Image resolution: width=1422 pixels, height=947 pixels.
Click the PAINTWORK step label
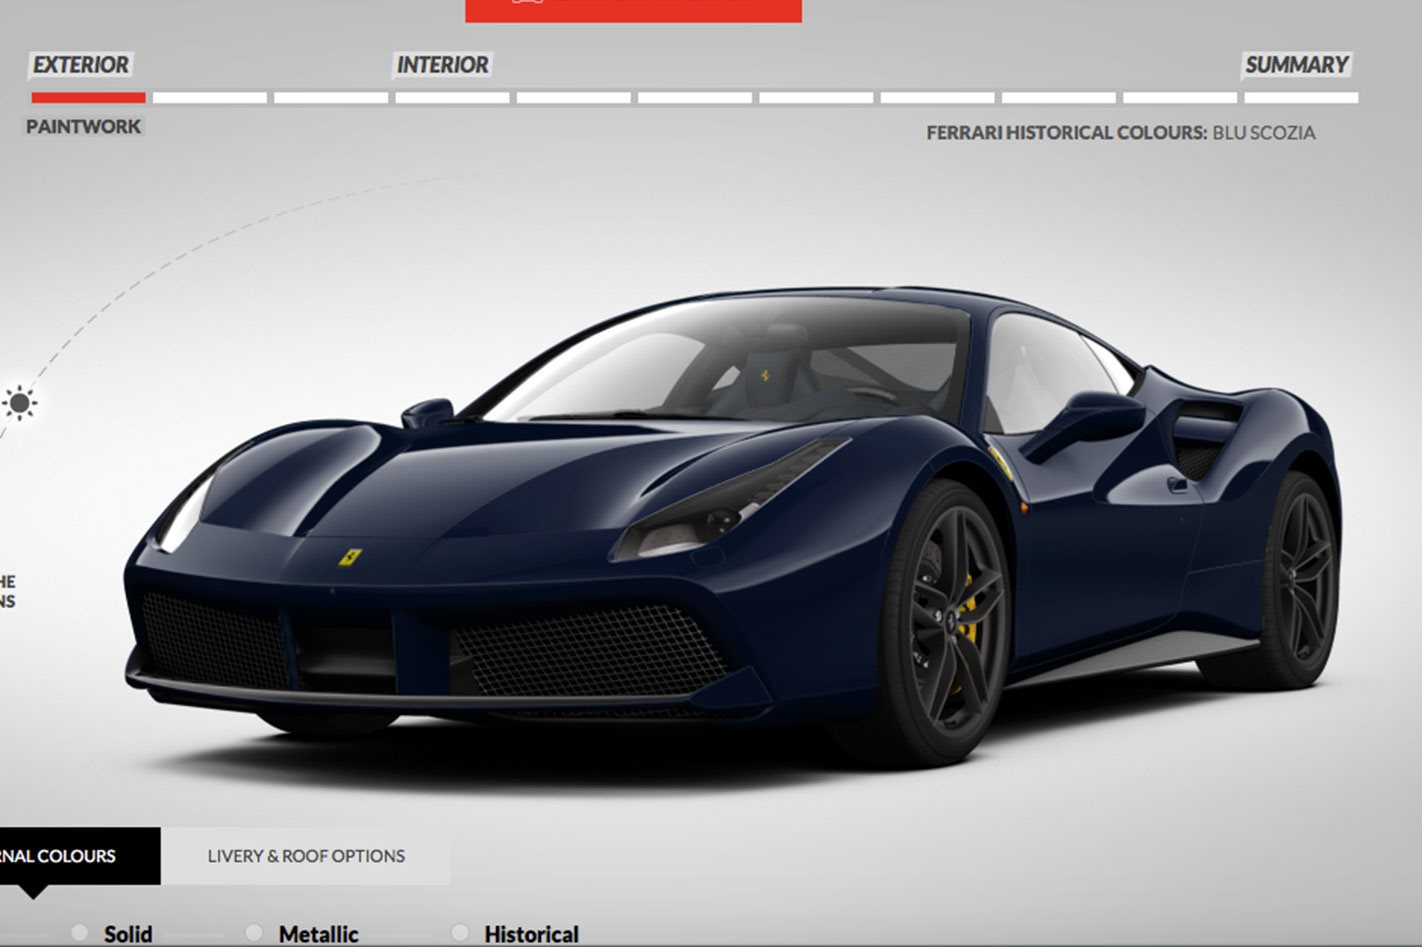point(84,127)
